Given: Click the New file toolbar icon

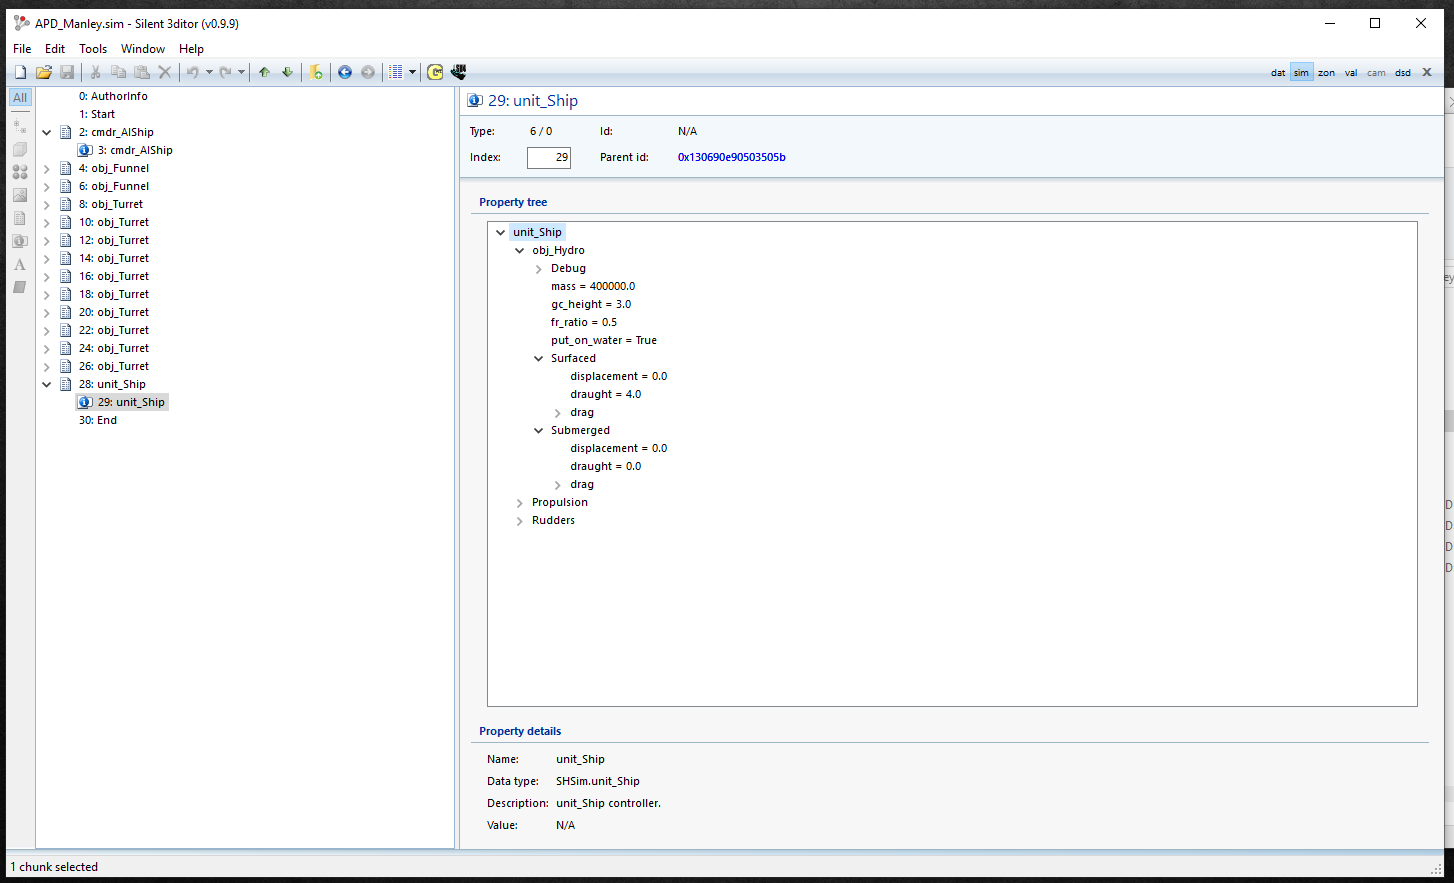Looking at the screenshot, I should click(x=20, y=72).
